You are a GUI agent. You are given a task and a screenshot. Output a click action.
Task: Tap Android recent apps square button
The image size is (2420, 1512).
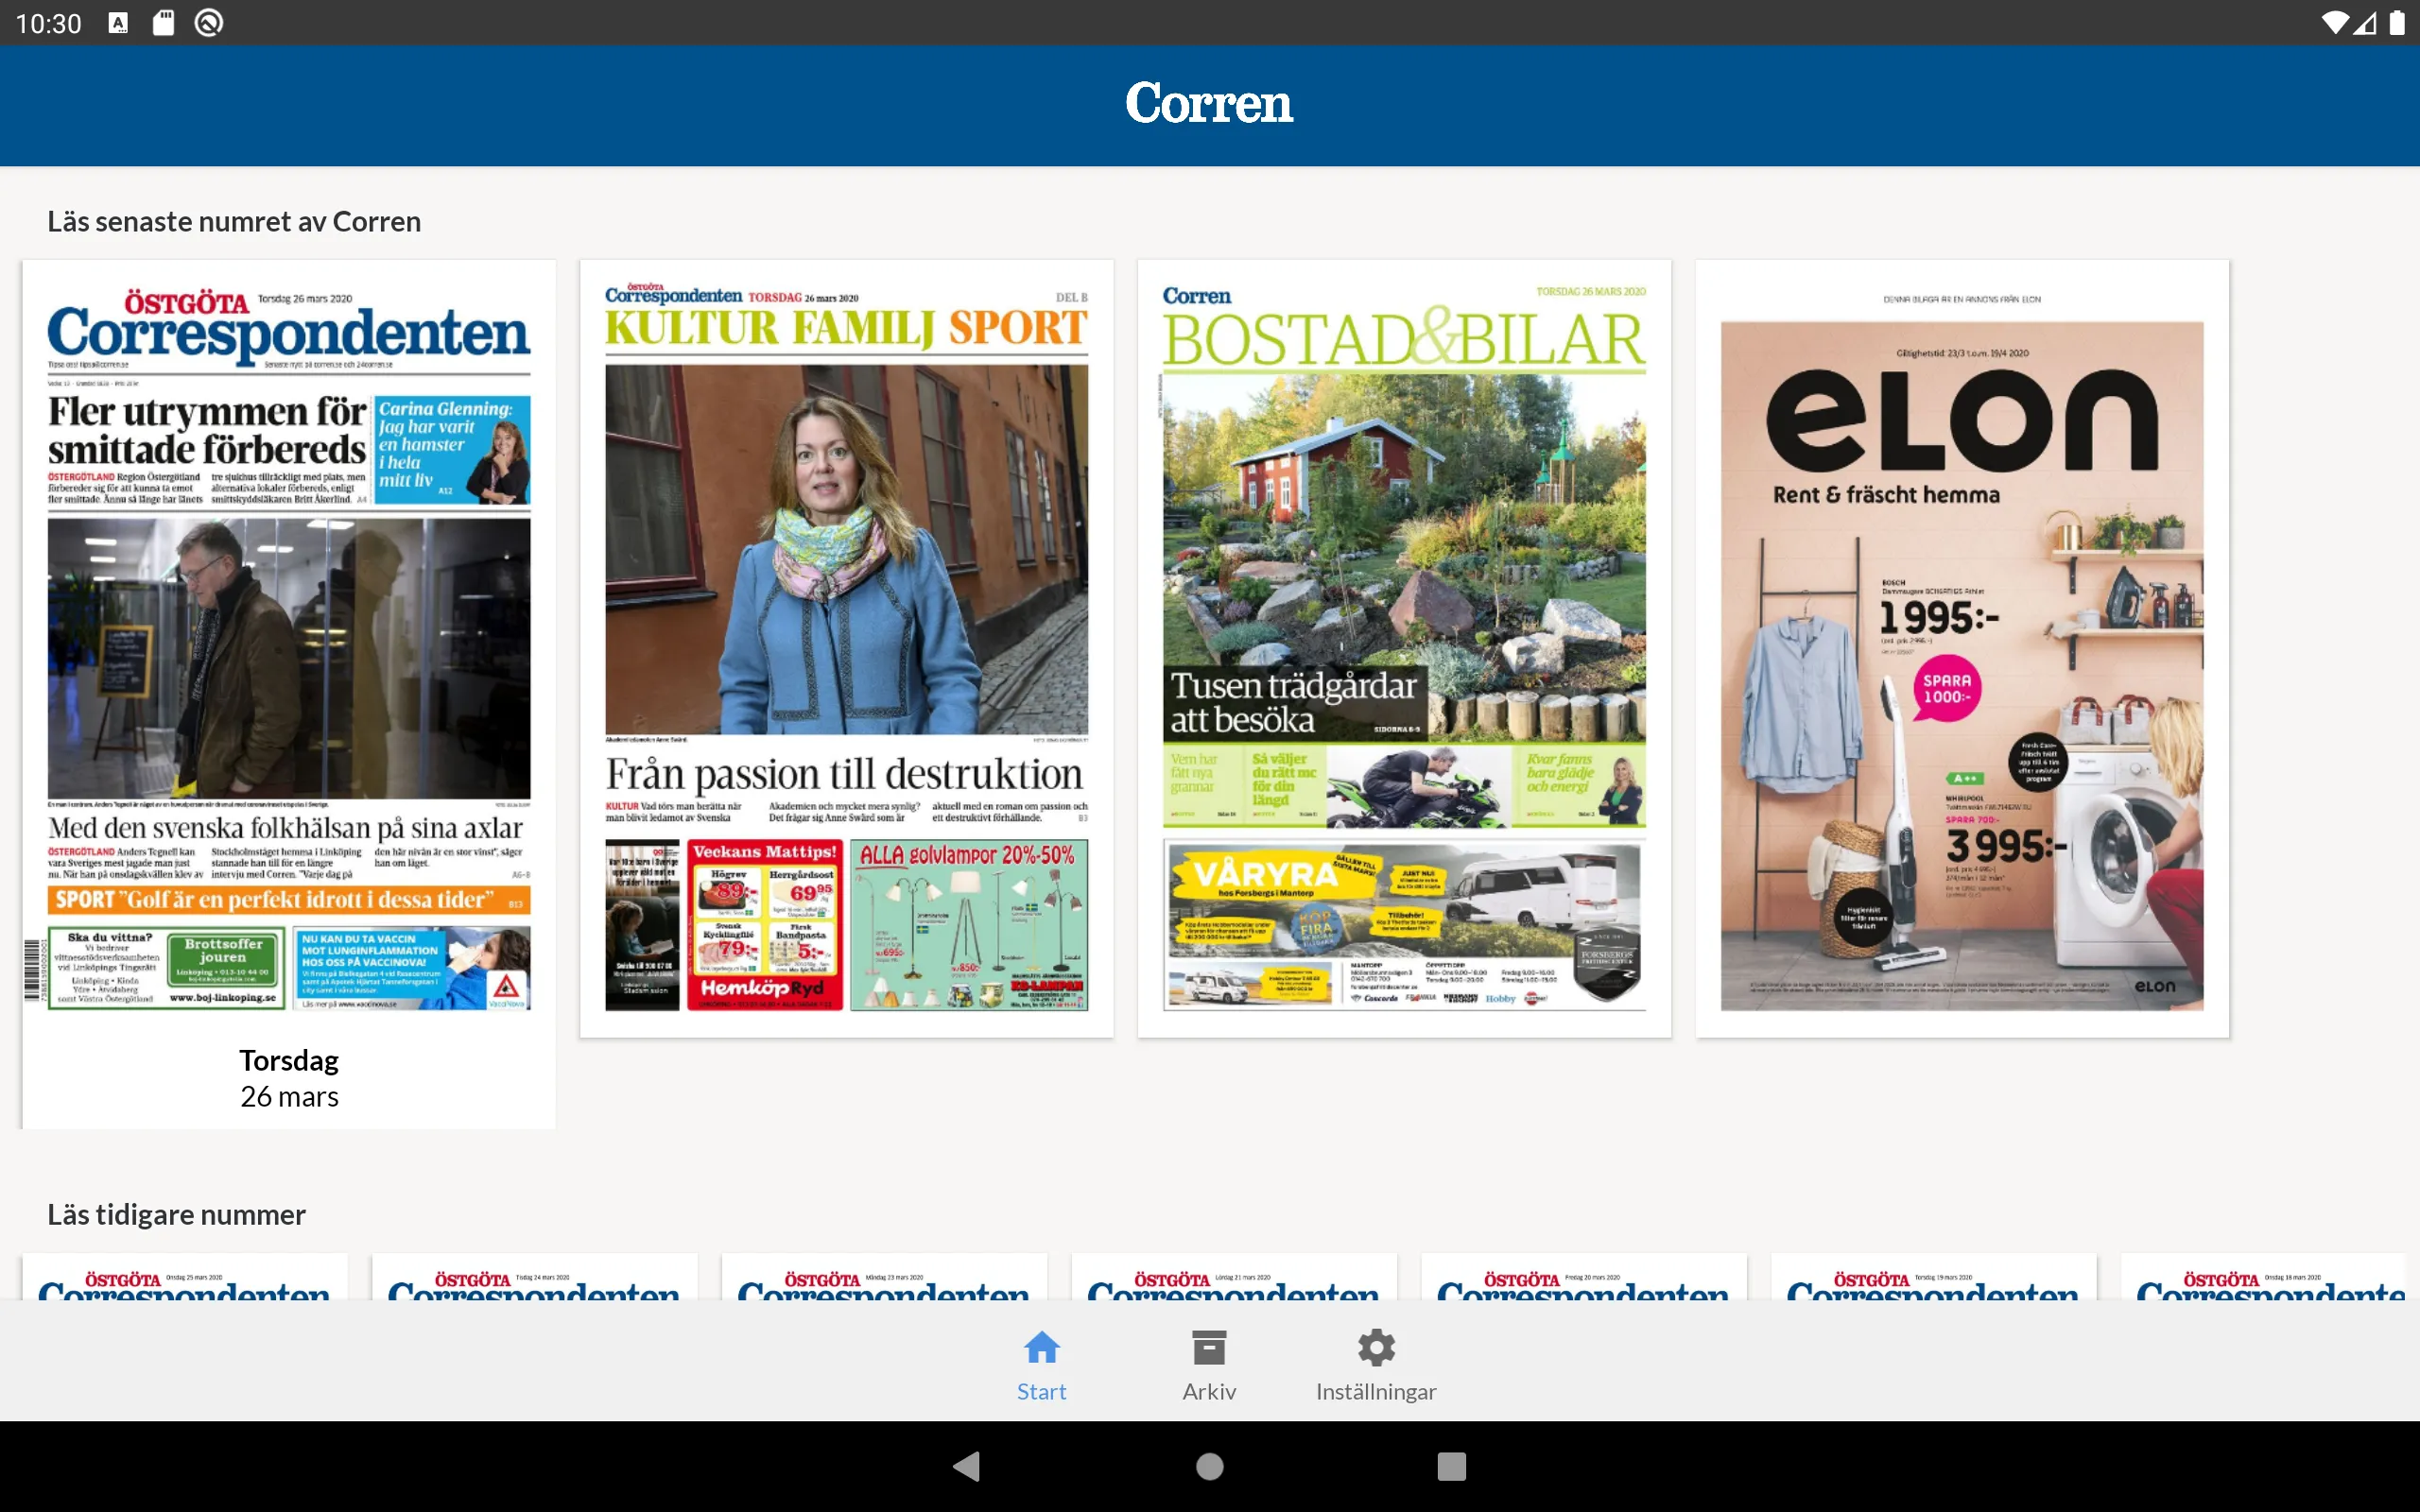(1451, 1466)
